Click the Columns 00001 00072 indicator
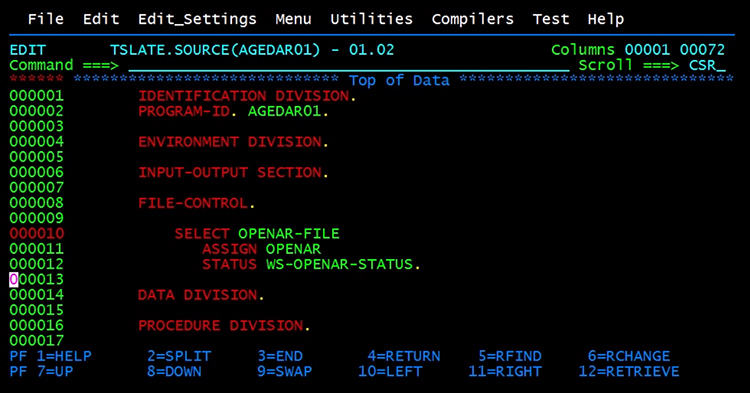Image resolution: width=750 pixels, height=393 pixels. click(x=638, y=50)
